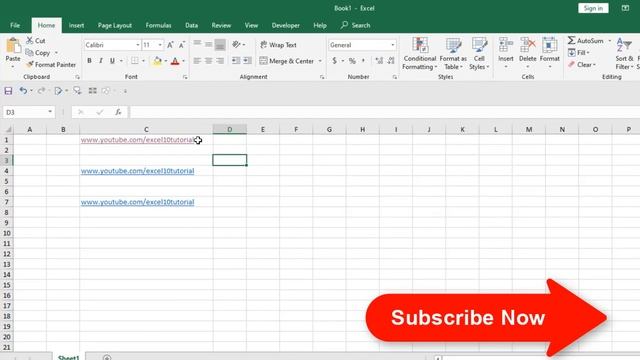Click in the formula bar input

pos(384,112)
